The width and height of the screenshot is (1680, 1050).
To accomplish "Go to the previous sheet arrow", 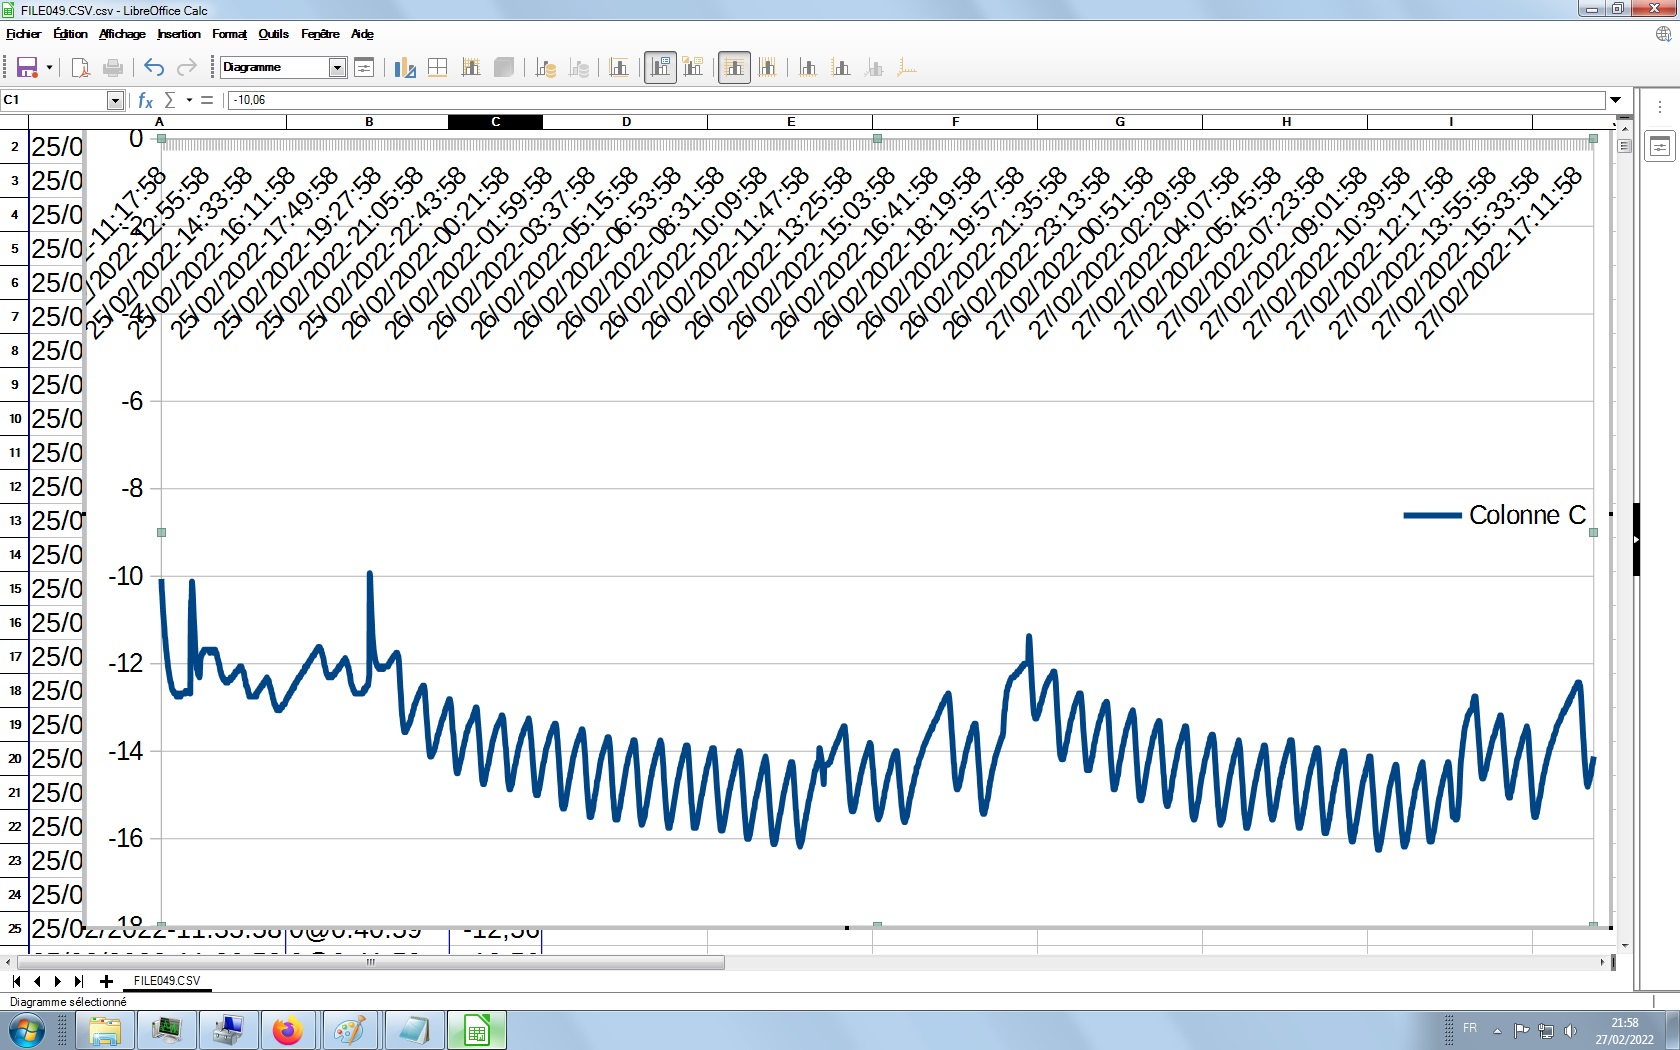I will (37, 981).
